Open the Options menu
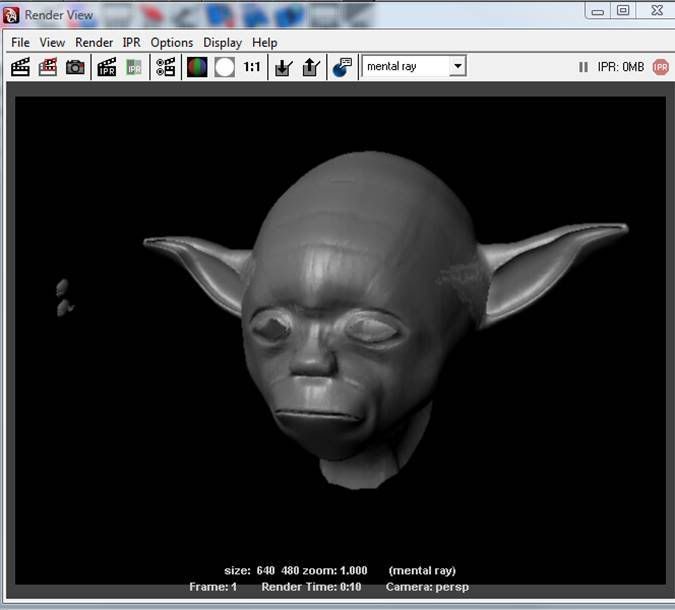Screen dimensions: 675x610 click(172, 43)
